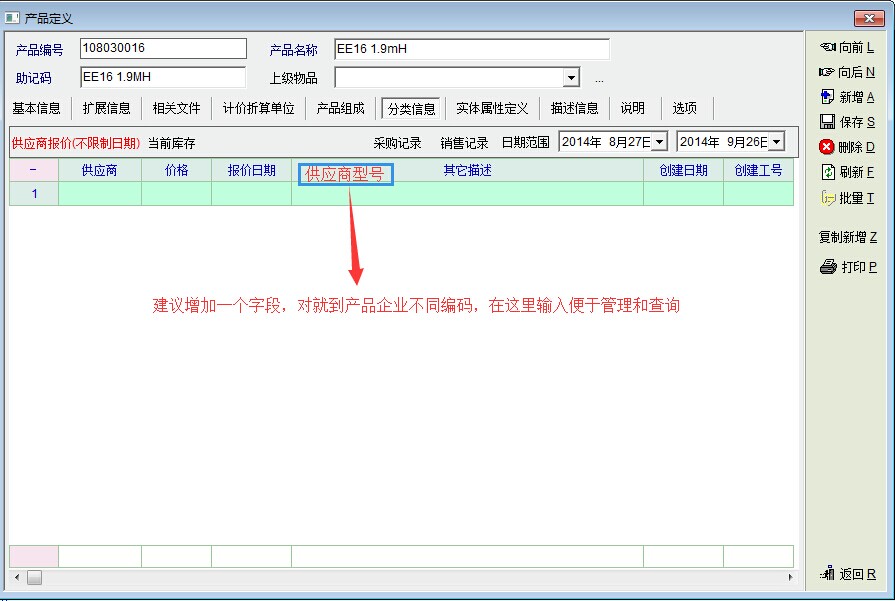Click the 产品名称 input field
The image size is (895, 601).
tap(471, 49)
